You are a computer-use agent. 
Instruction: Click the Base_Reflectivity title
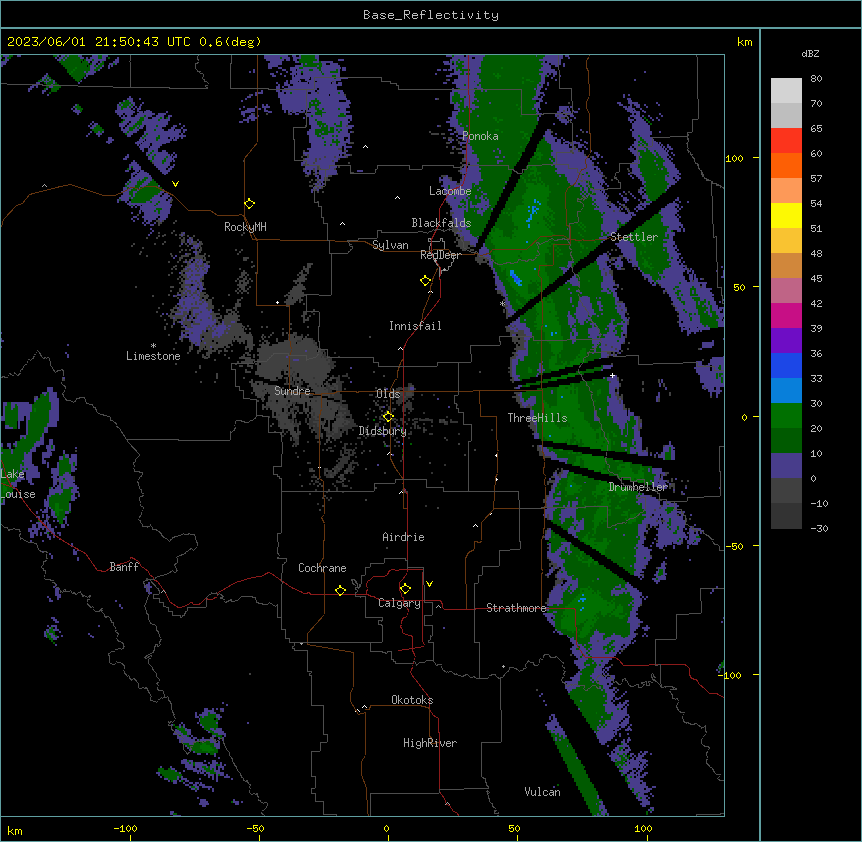point(431,15)
